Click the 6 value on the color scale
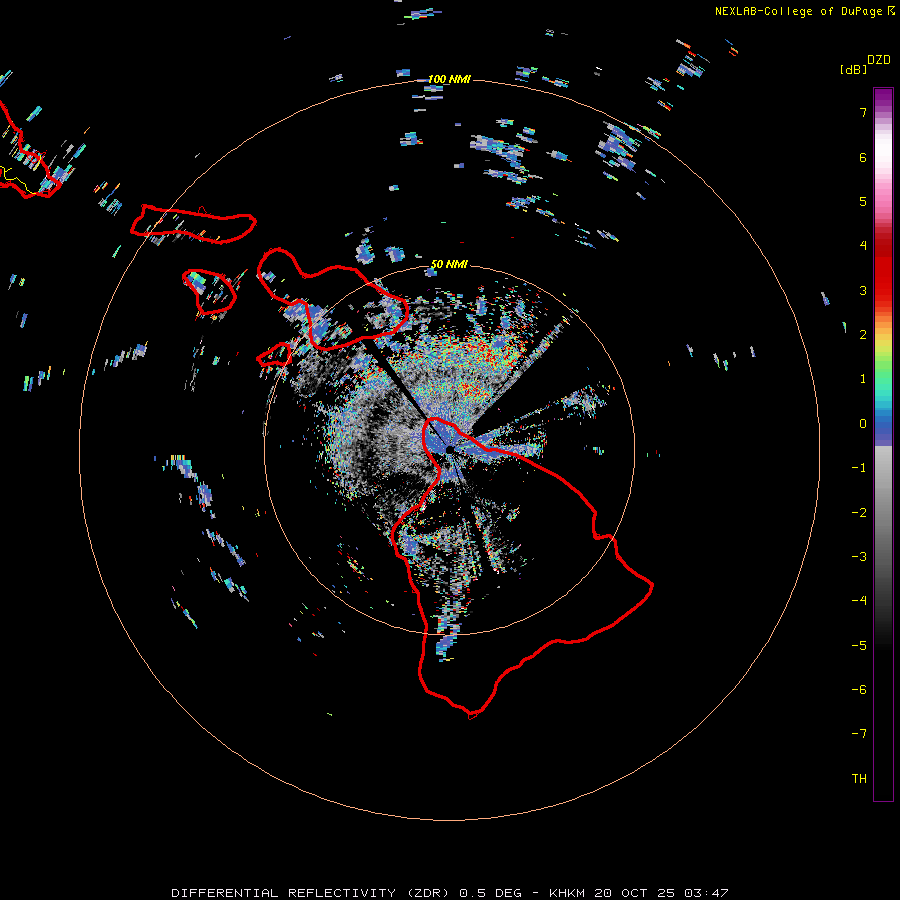The height and width of the screenshot is (900, 900). point(863,157)
